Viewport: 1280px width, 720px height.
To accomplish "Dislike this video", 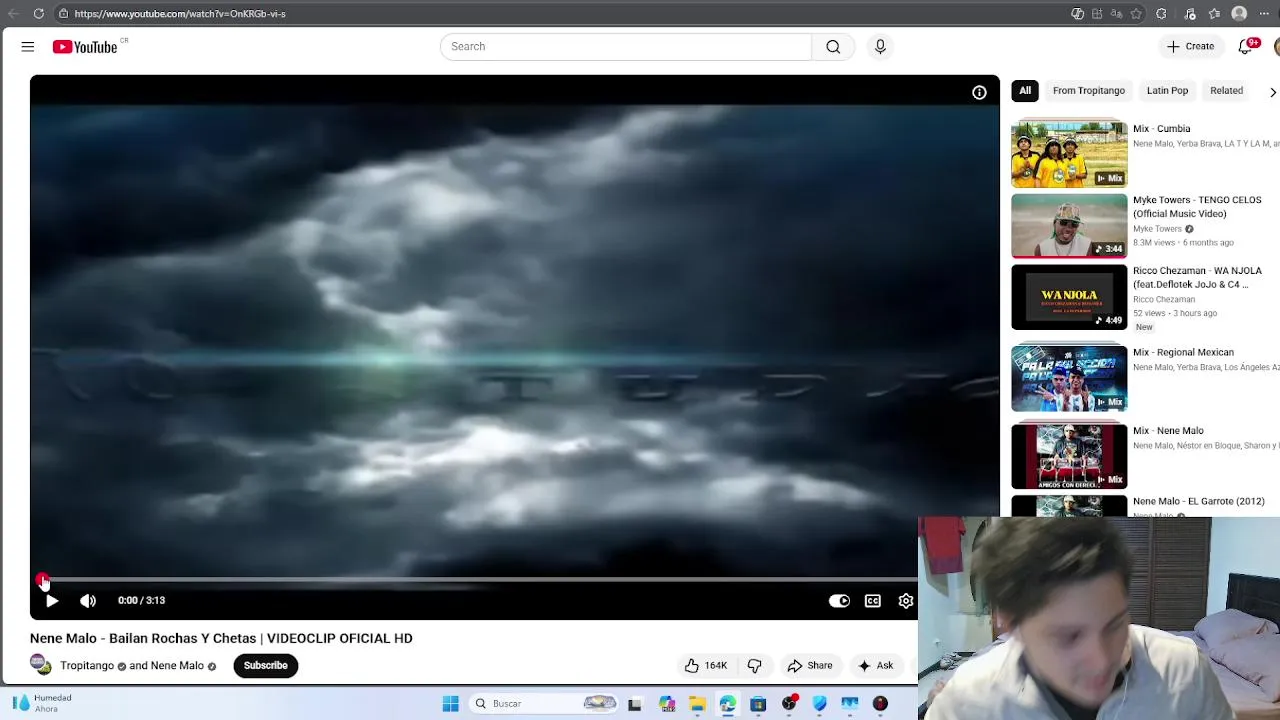I will click(x=755, y=665).
